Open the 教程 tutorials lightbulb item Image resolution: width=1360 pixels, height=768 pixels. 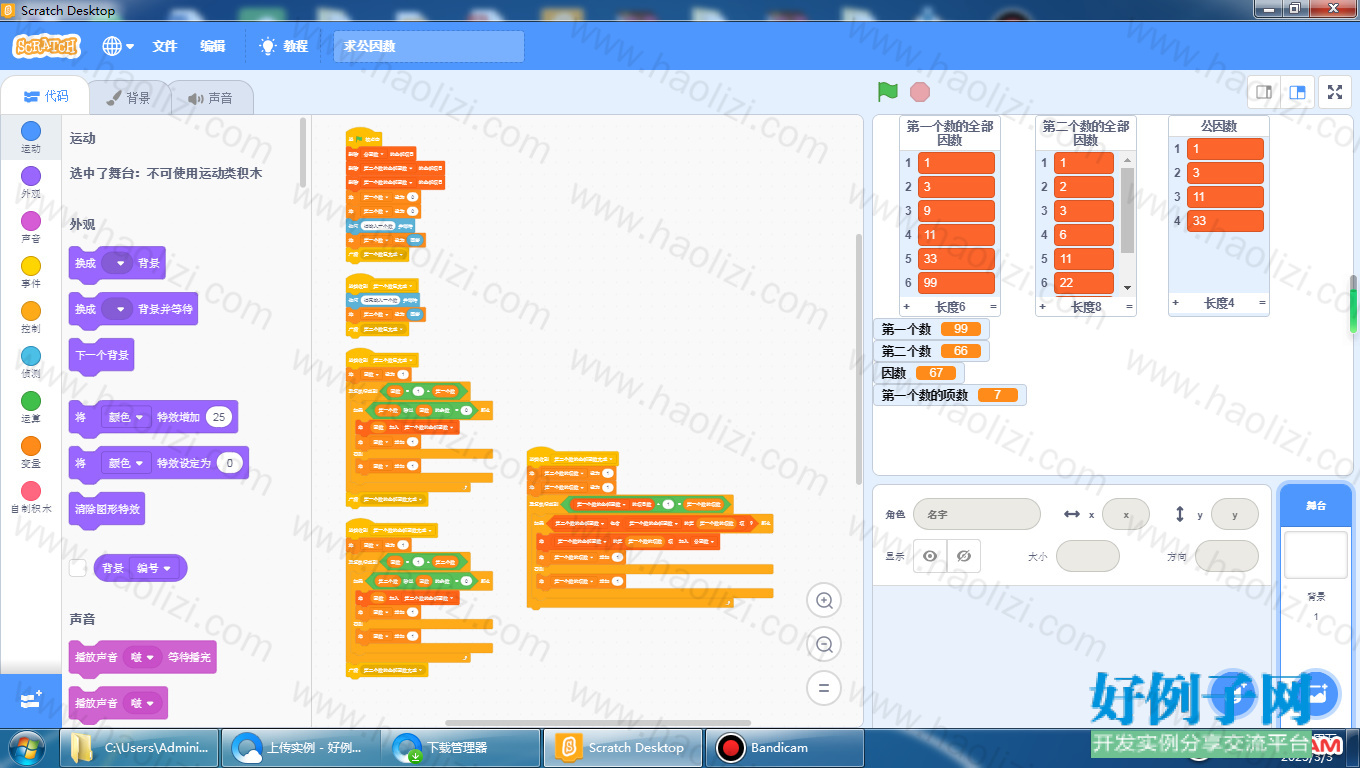[283, 46]
